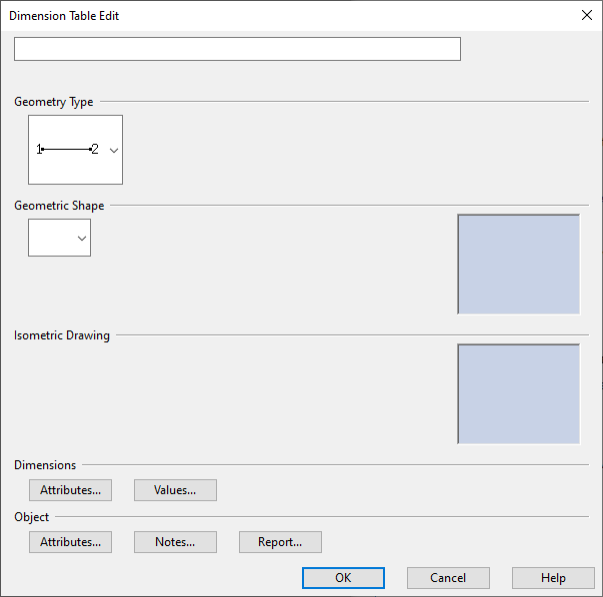Open Help for this dialog

[553, 578]
